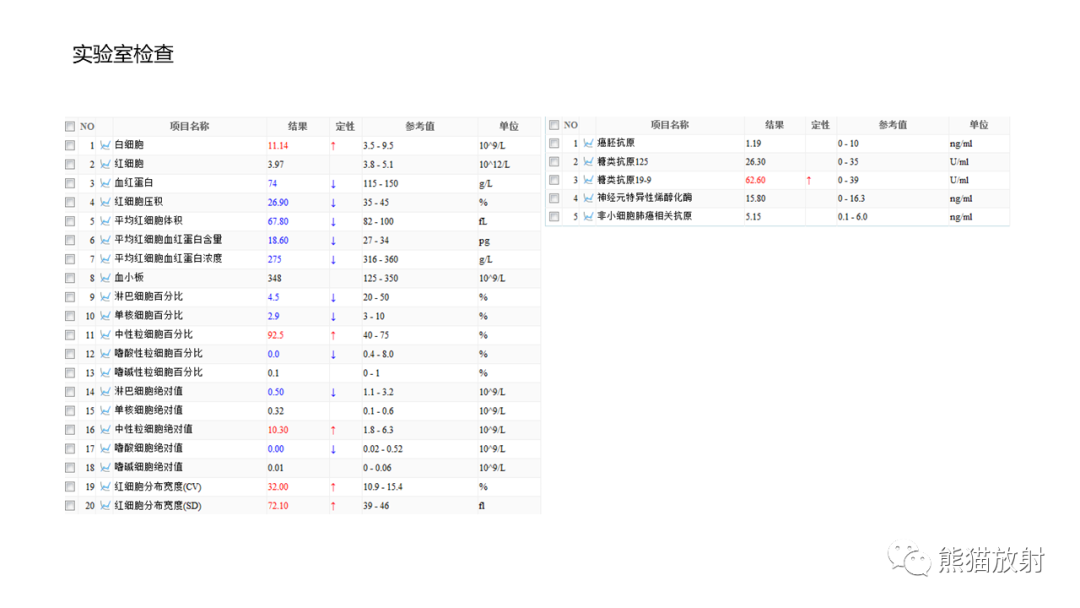Open trend chart icon for 嗜碱细胞绝对值
The width and height of the screenshot is (1080, 608).
[x=105, y=467]
